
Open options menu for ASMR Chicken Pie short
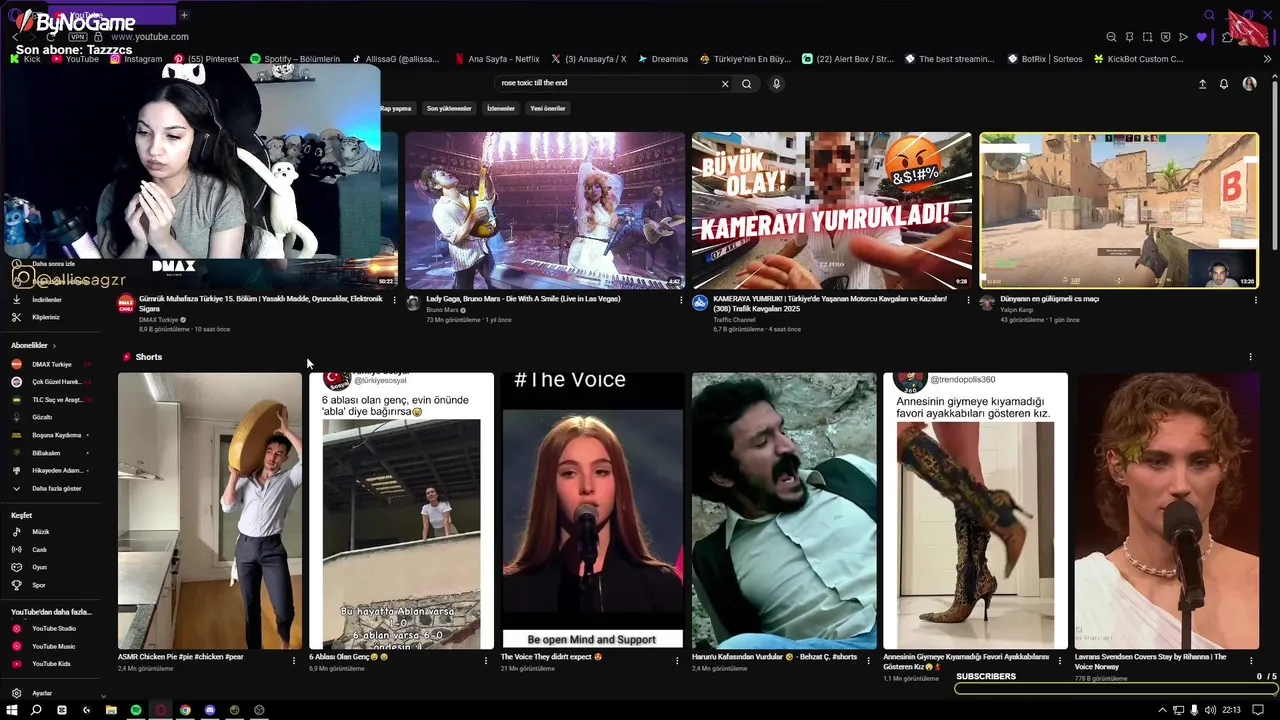tap(294, 661)
